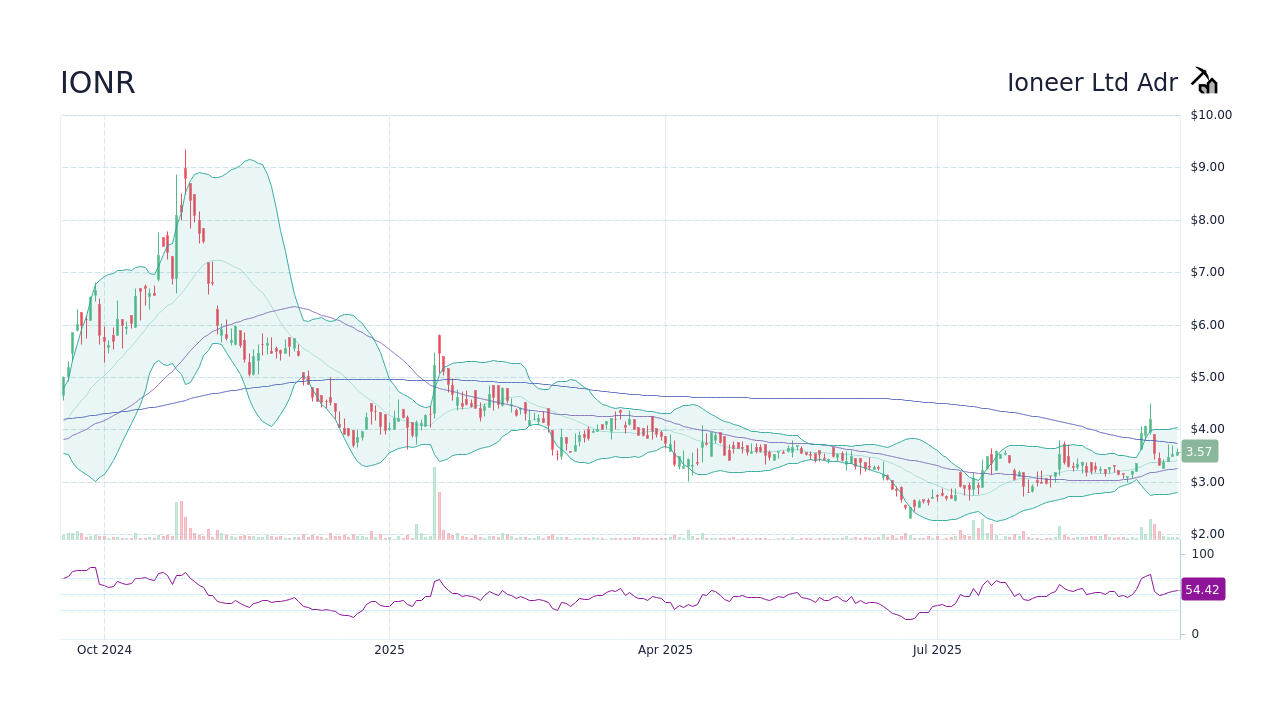Click the 2025 date label

pos(389,650)
